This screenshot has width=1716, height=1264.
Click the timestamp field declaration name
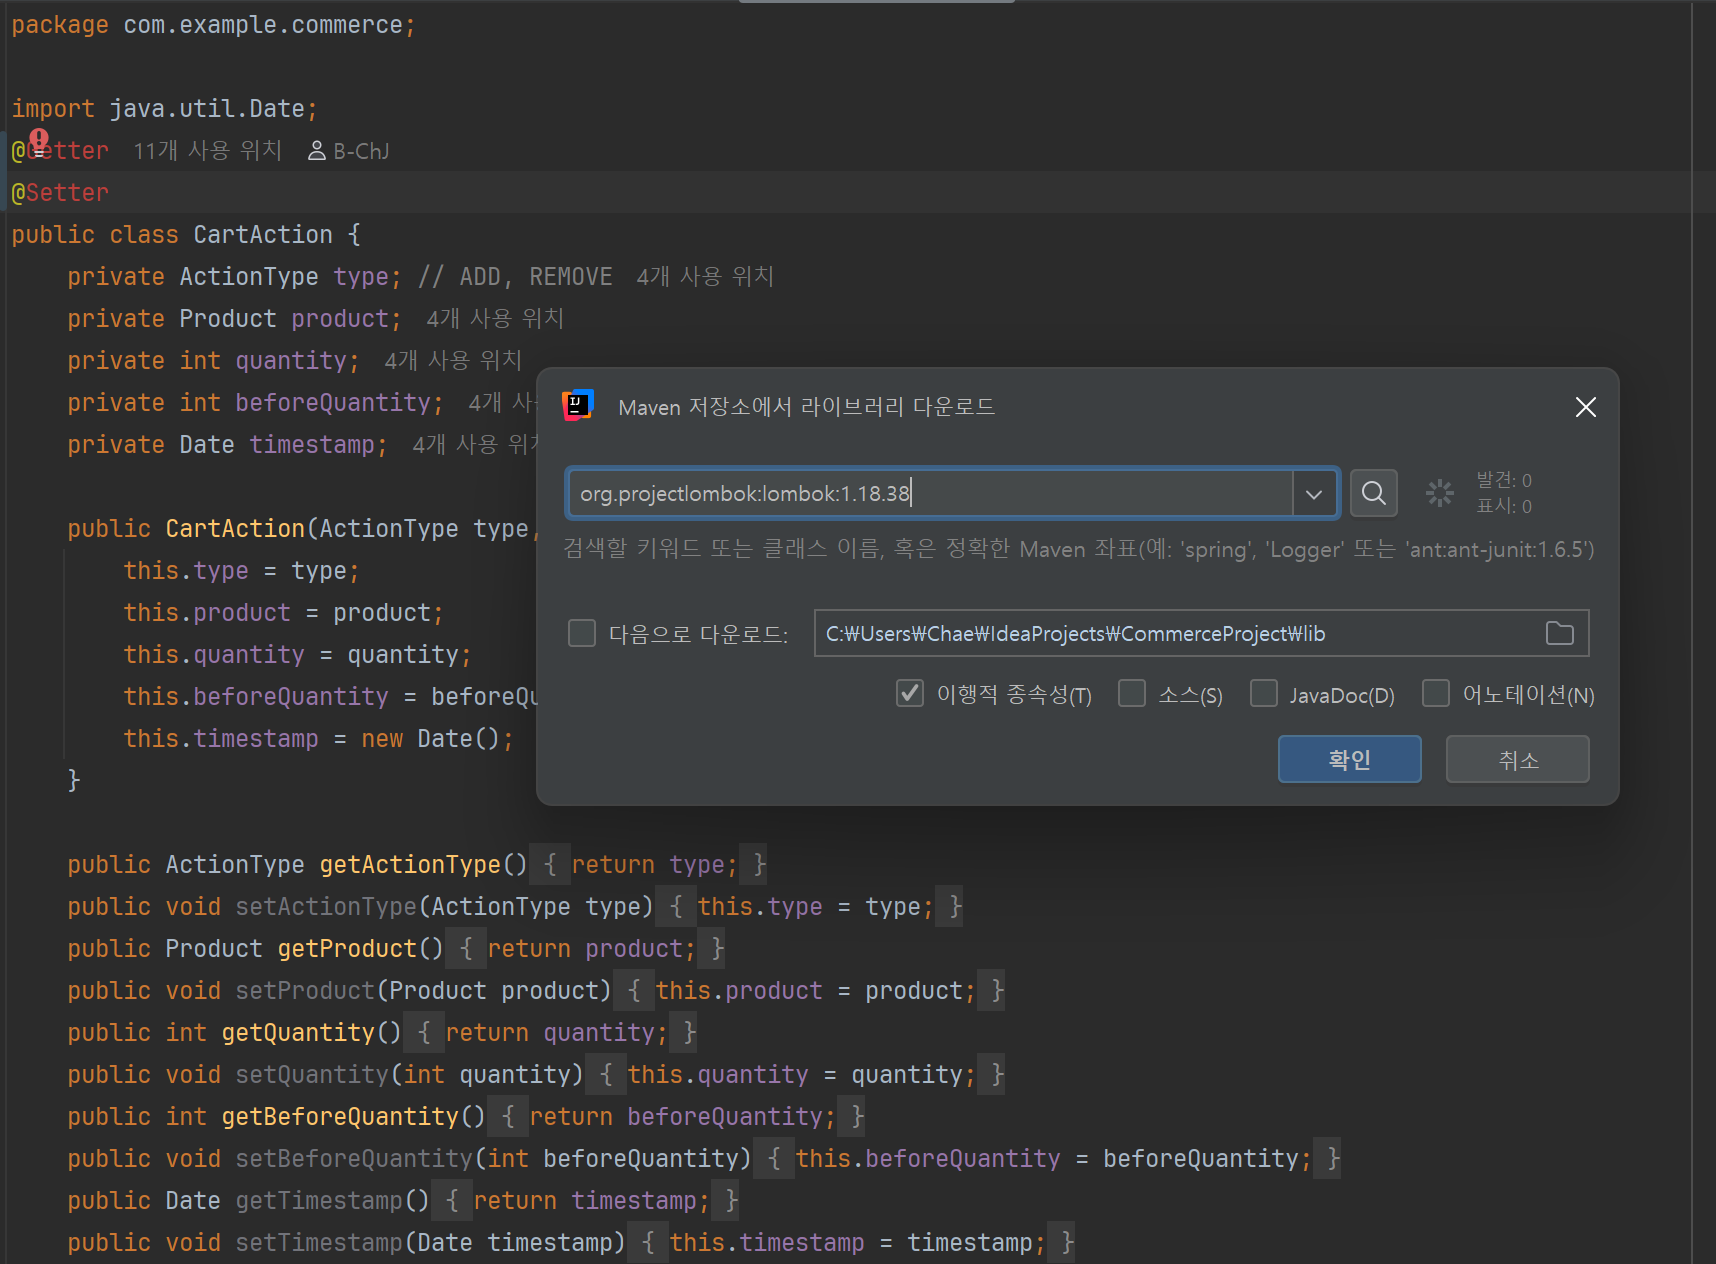click(312, 445)
